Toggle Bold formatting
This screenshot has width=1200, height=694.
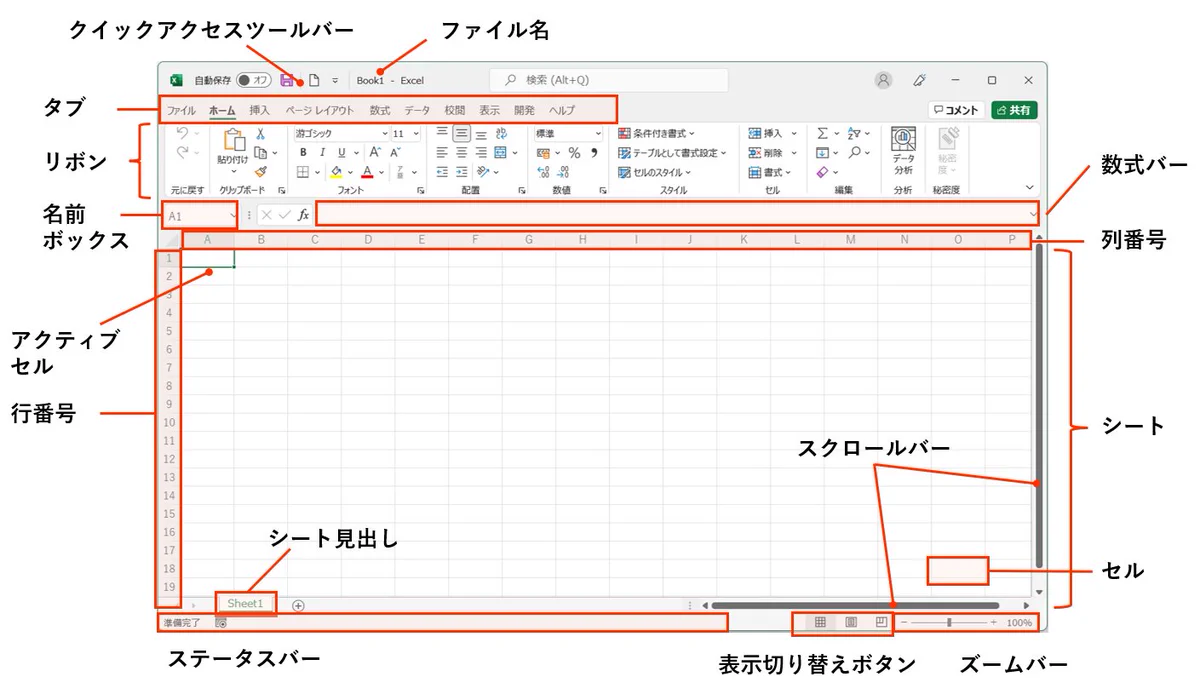pos(303,152)
